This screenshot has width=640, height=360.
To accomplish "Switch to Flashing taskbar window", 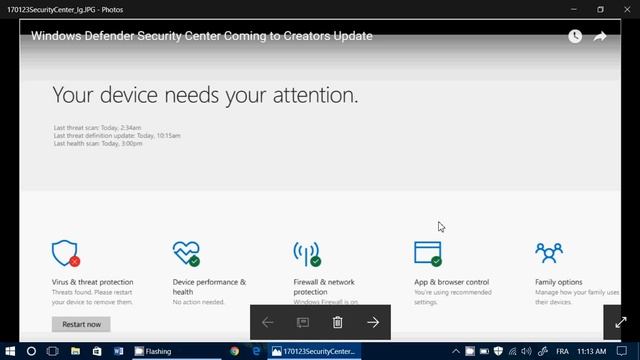I will 177,351.
